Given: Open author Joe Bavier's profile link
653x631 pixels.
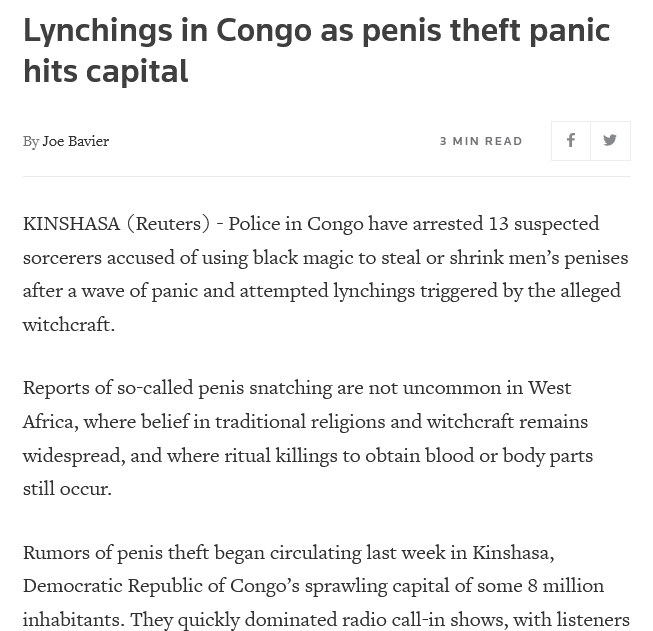Looking at the screenshot, I should point(75,141).
